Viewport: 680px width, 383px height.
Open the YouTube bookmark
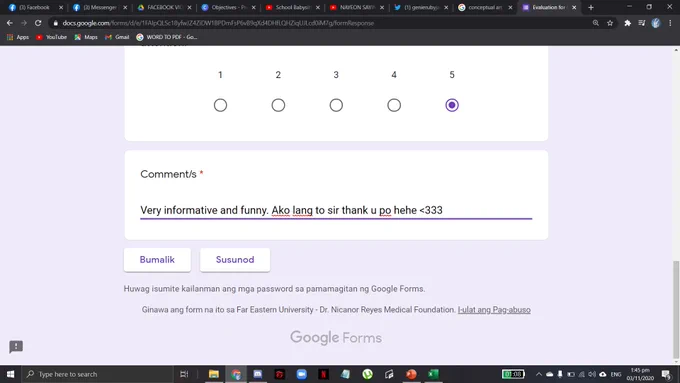[52, 37]
